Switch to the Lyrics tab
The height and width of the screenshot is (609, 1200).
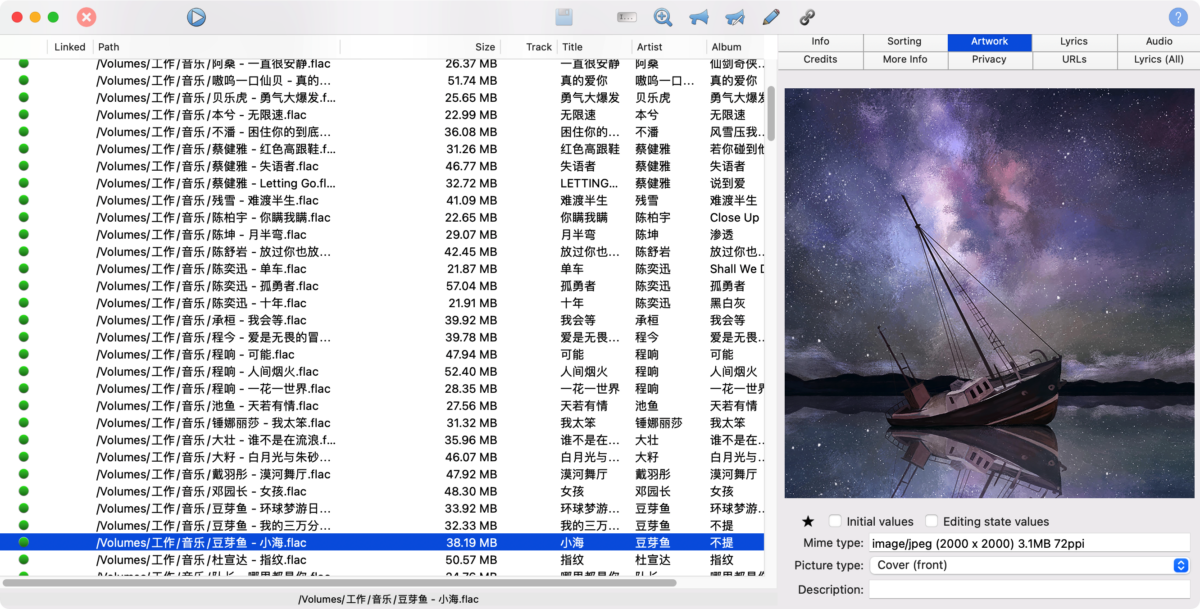click(1074, 42)
